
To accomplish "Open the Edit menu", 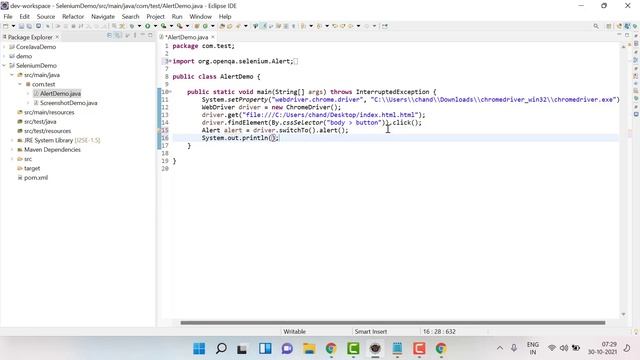I will (x=24, y=17).
